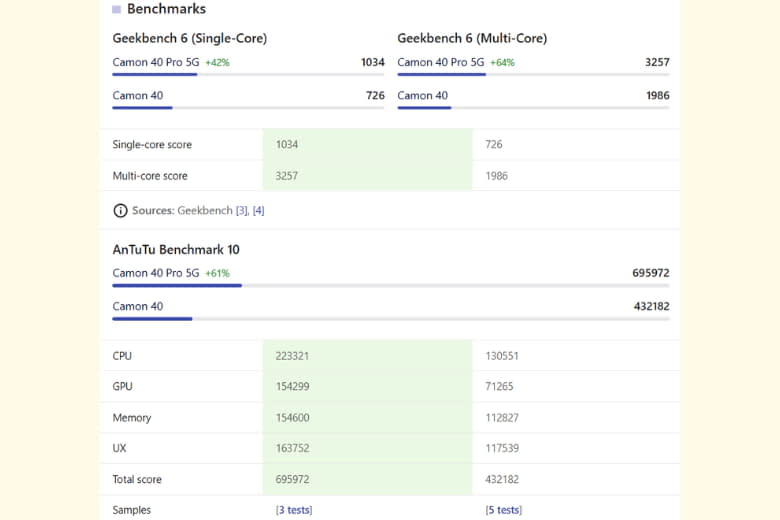Open the [5 tests] samples link
This screenshot has height=520, width=780.
503,510
